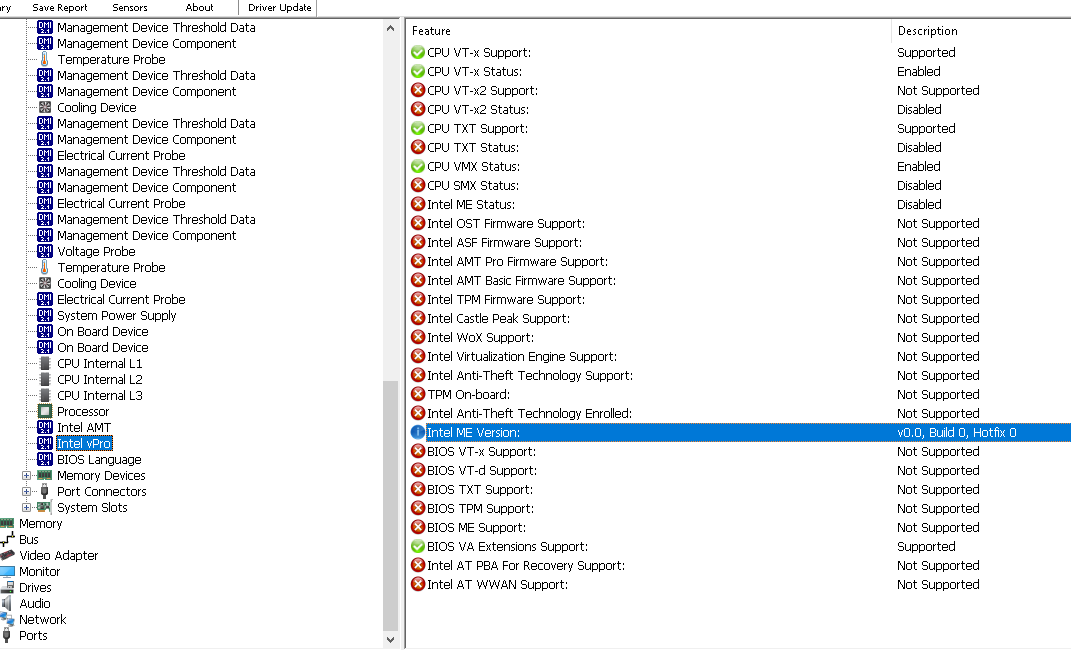
Task: Select the Intel OST Firmware Support row
Action: point(739,223)
